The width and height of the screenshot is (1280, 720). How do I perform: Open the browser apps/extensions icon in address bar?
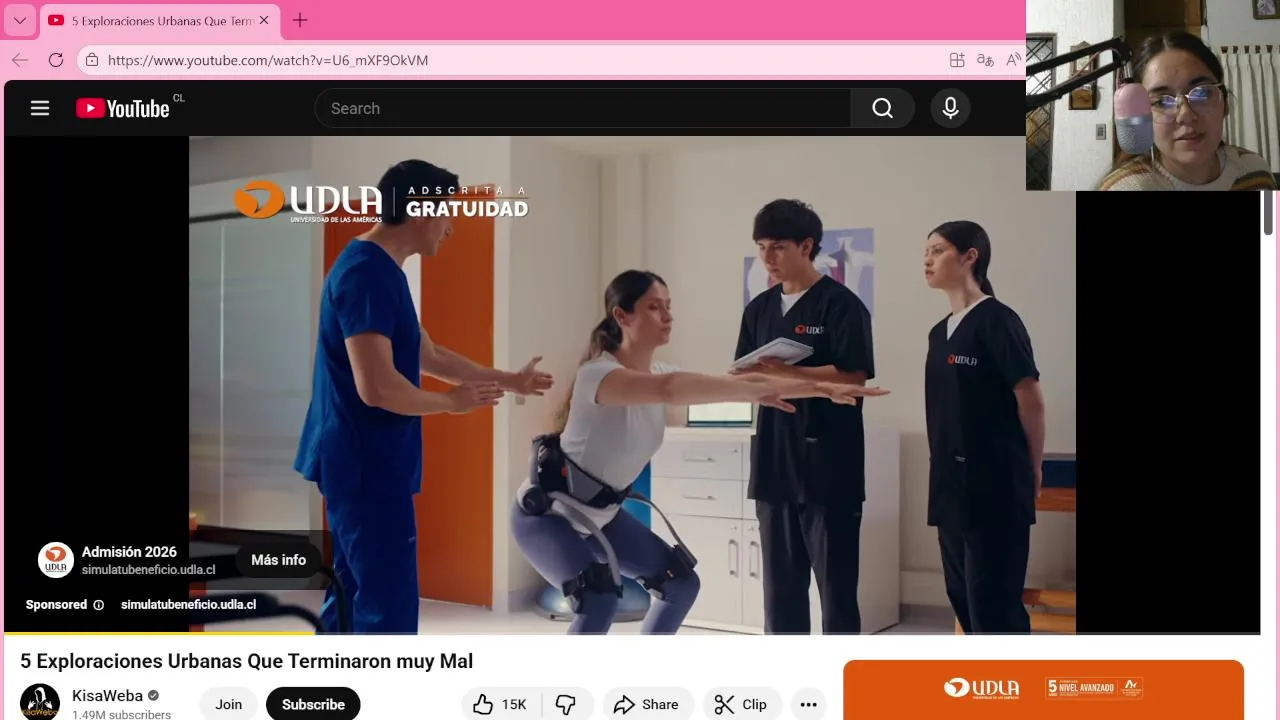pos(957,60)
